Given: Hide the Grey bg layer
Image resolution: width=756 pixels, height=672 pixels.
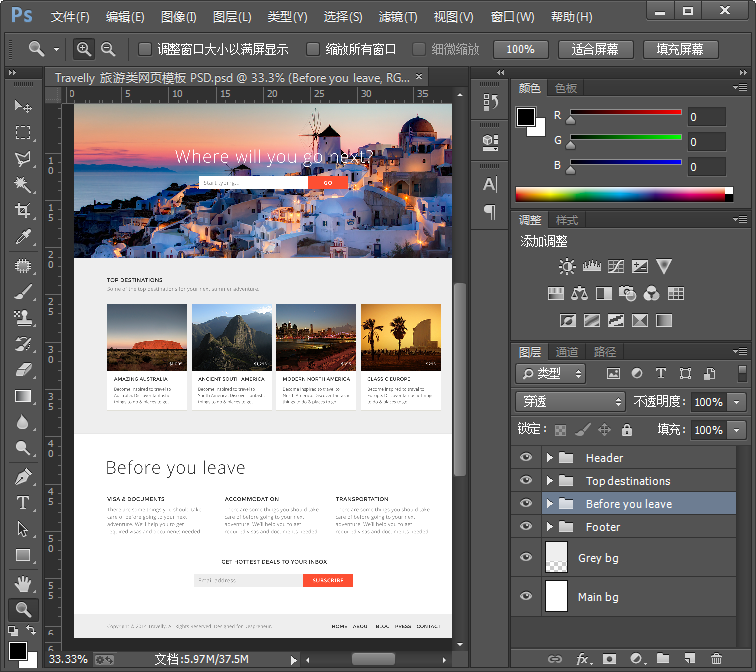Looking at the screenshot, I should point(526,558).
